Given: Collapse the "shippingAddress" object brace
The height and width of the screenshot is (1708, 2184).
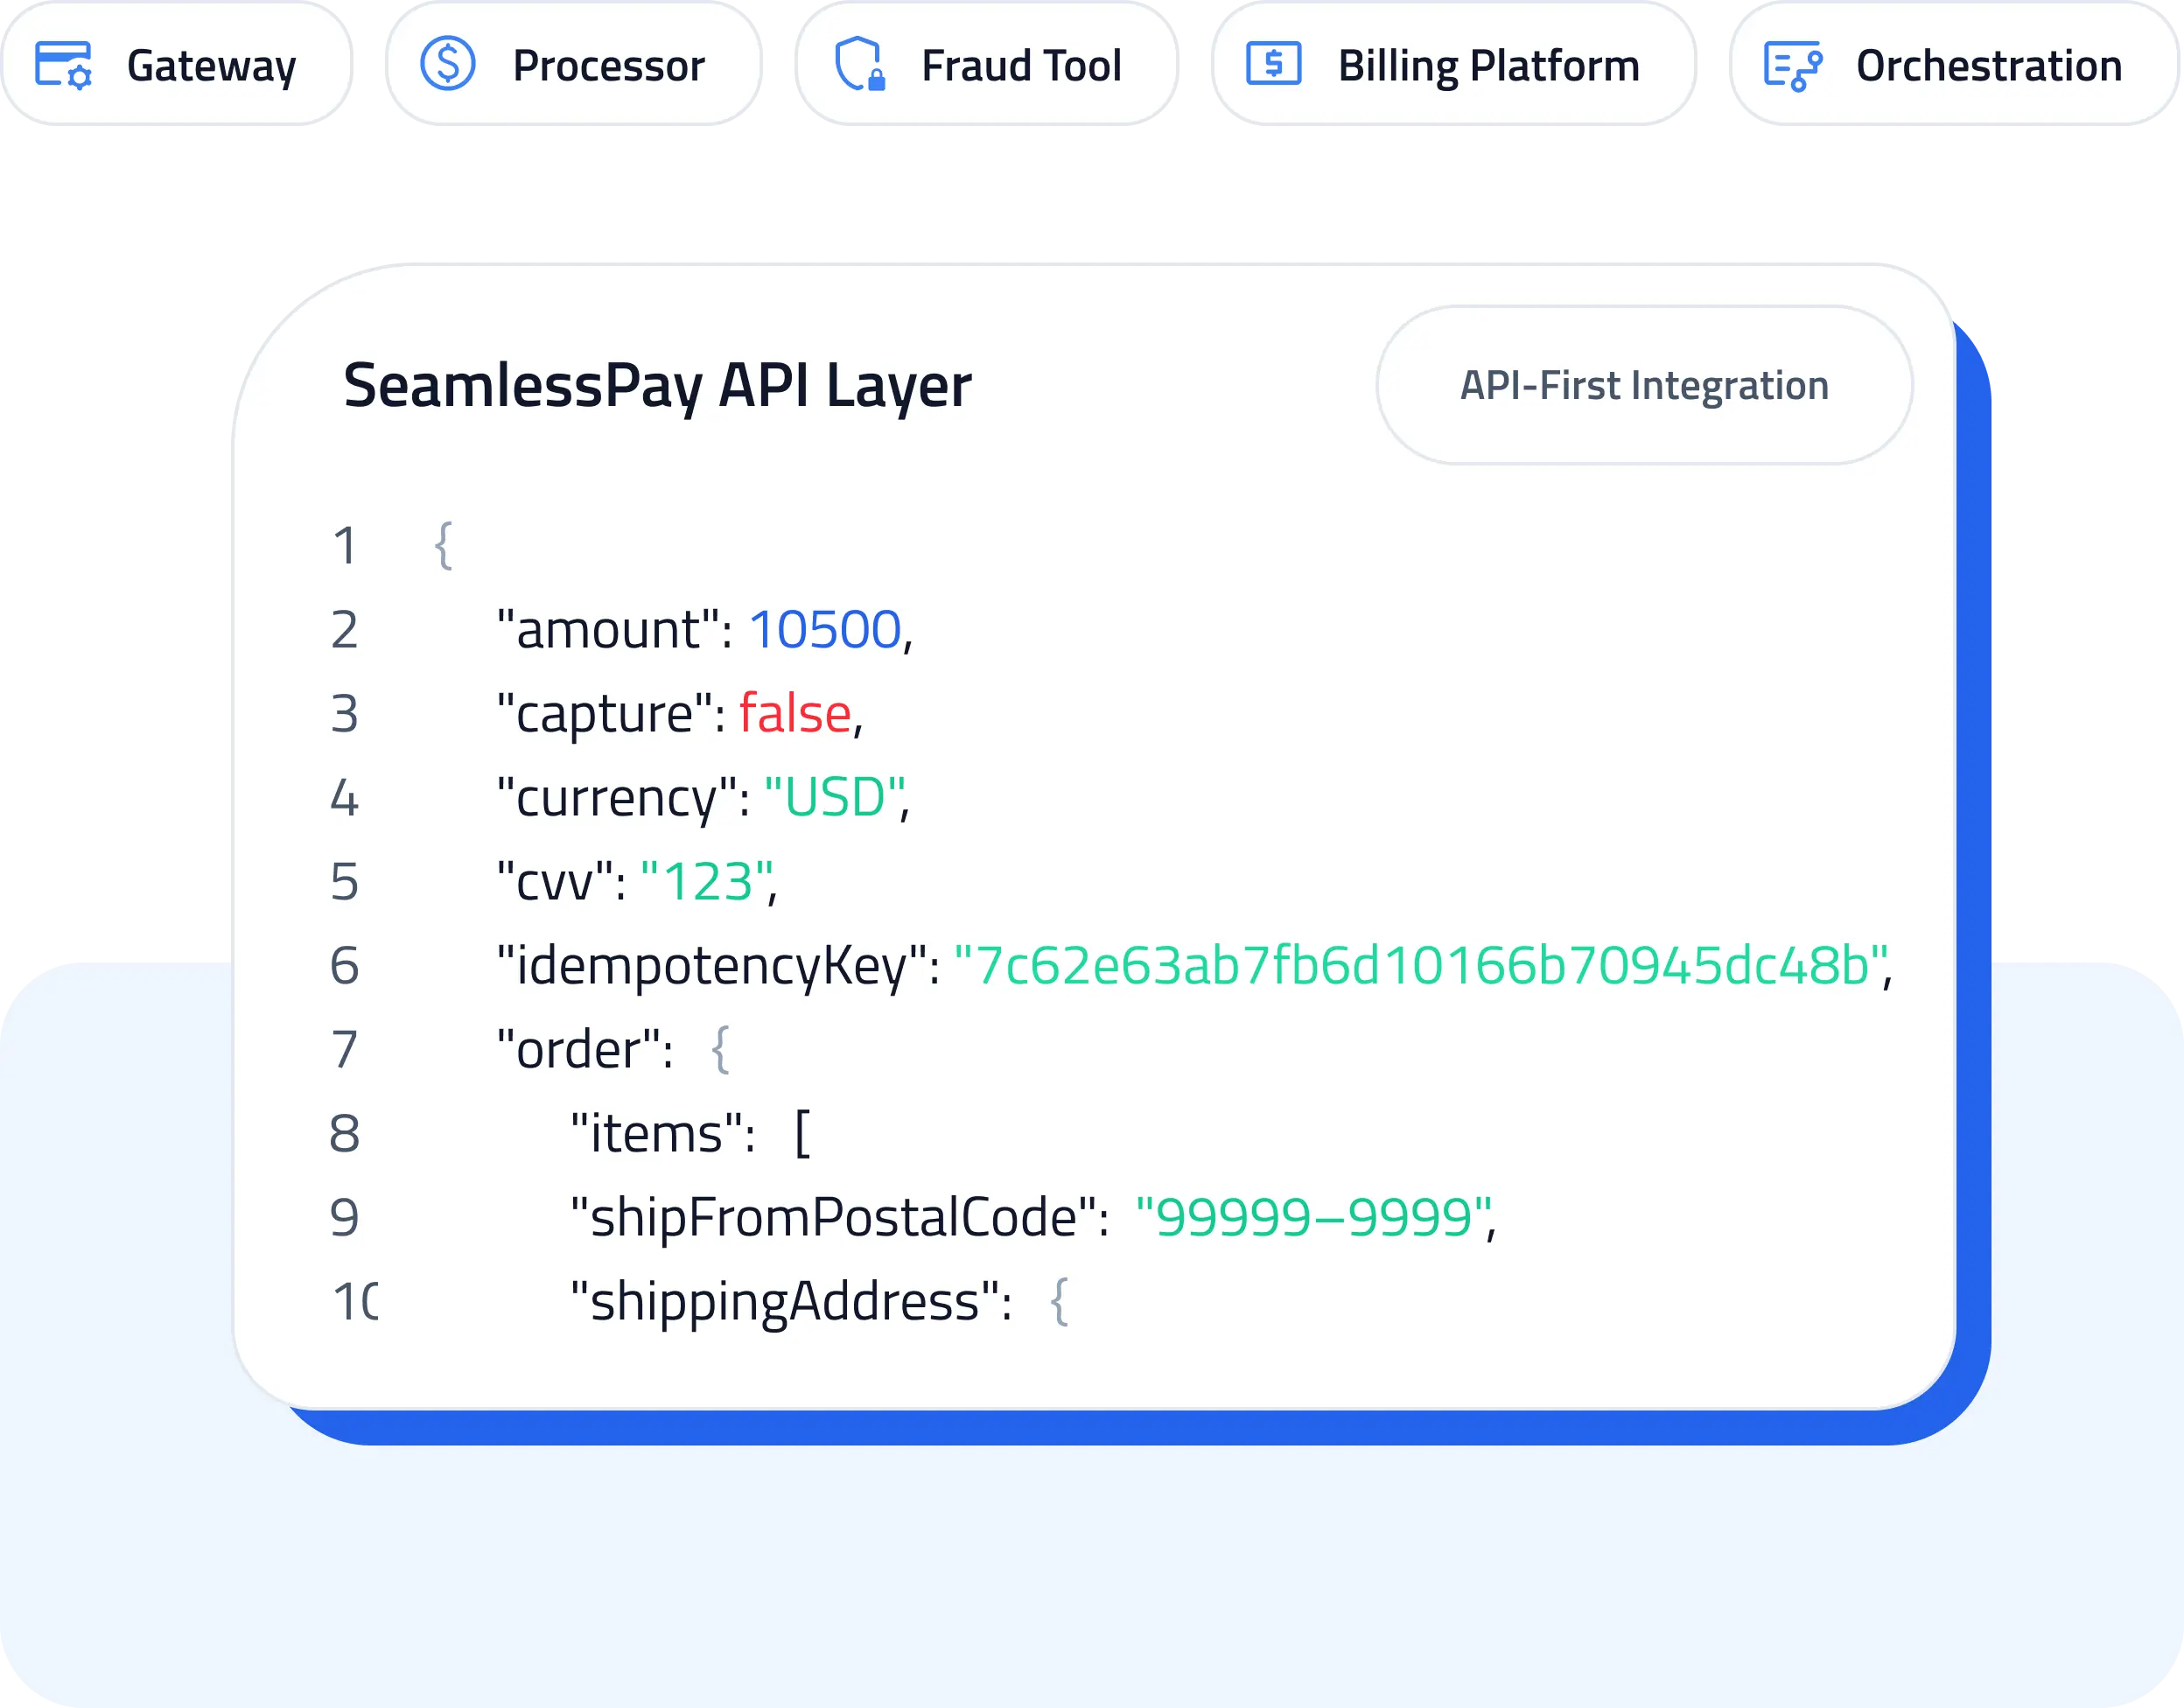Looking at the screenshot, I should 1059,1302.
